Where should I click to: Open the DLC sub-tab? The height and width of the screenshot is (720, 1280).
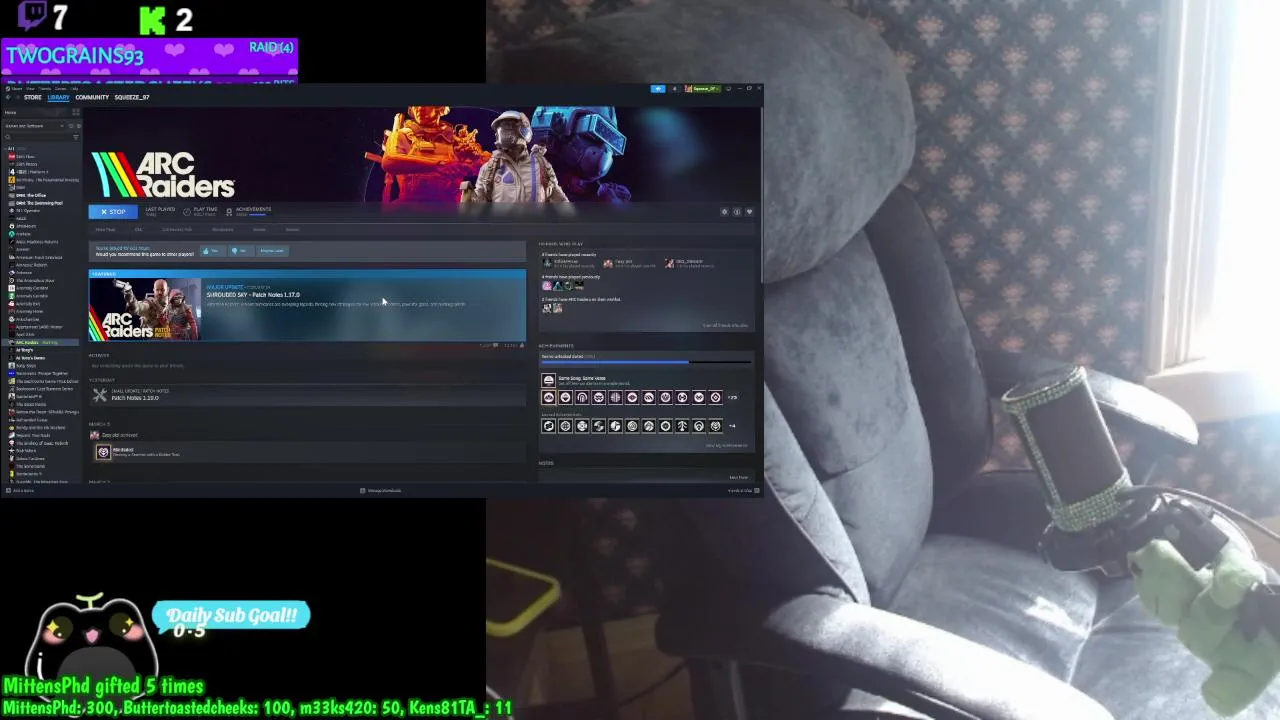tap(138, 229)
